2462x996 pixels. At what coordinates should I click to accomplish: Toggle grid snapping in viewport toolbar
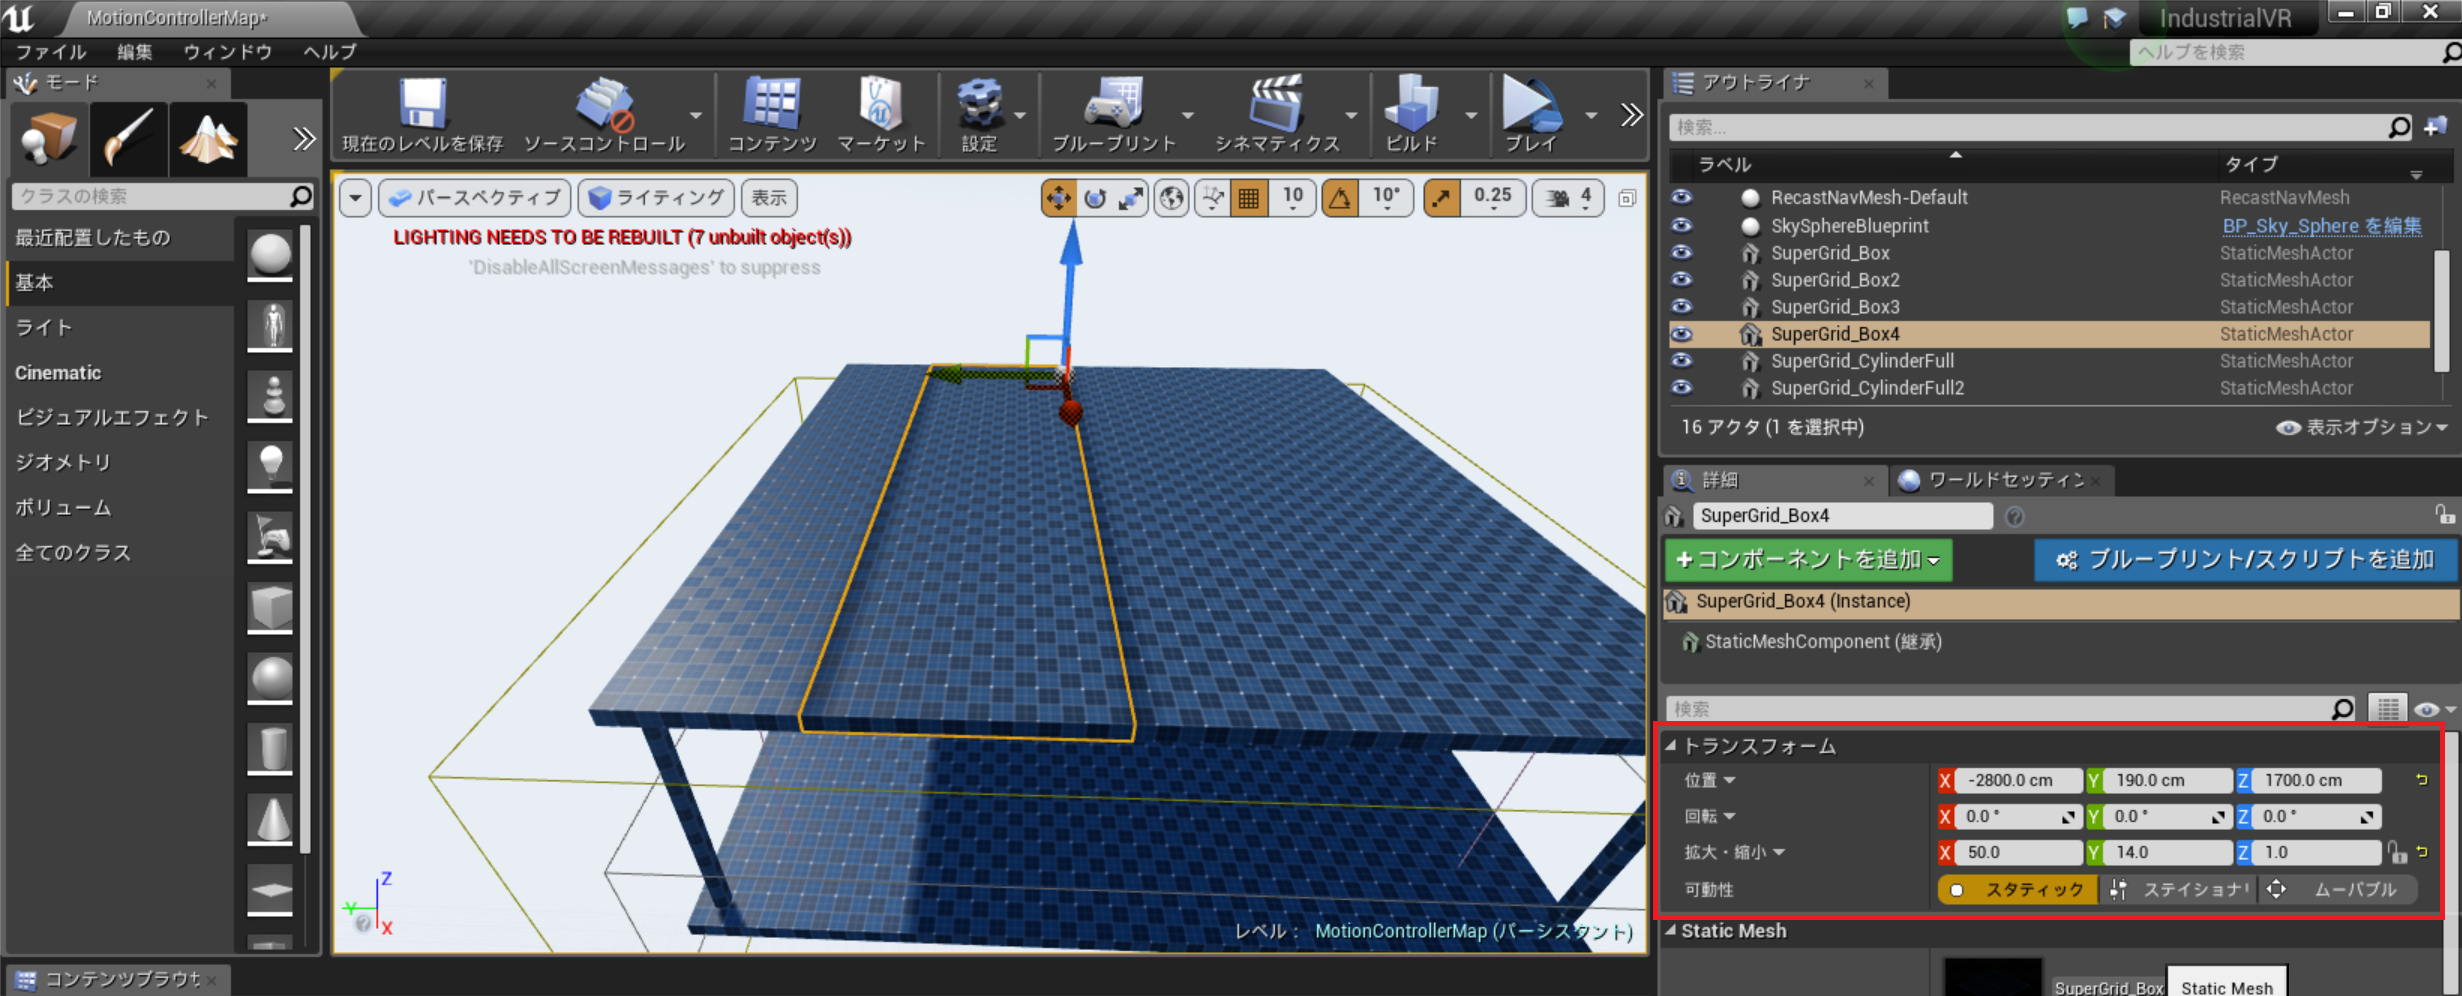(1249, 198)
